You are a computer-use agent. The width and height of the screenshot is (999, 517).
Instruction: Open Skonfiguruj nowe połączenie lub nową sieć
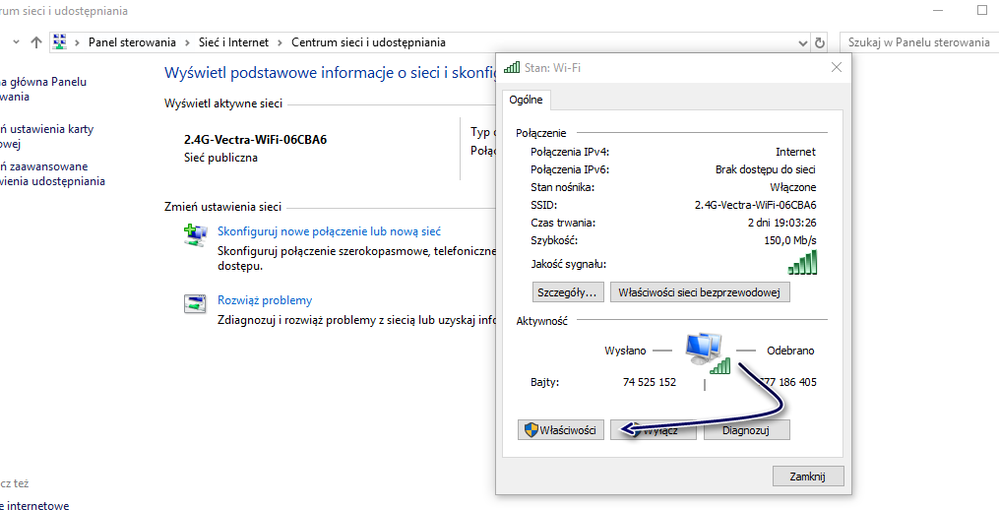(x=329, y=231)
